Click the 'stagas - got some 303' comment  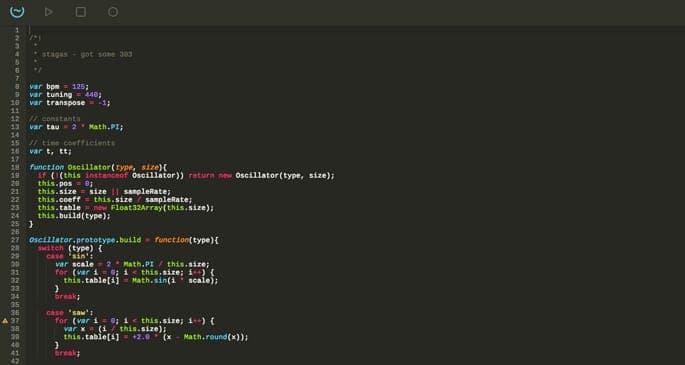[87, 55]
